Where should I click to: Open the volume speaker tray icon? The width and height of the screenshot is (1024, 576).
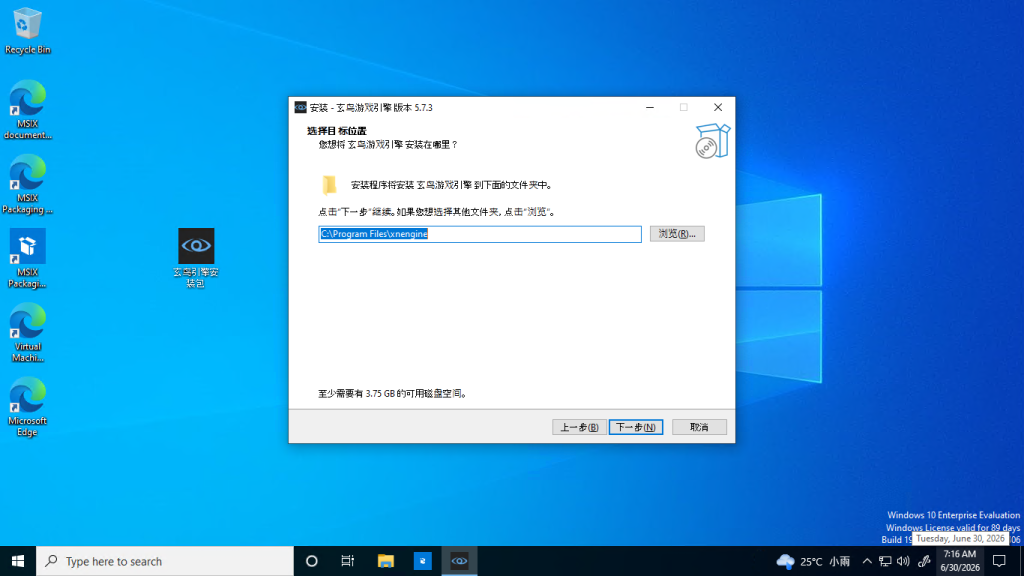click(x=903, y=561)
